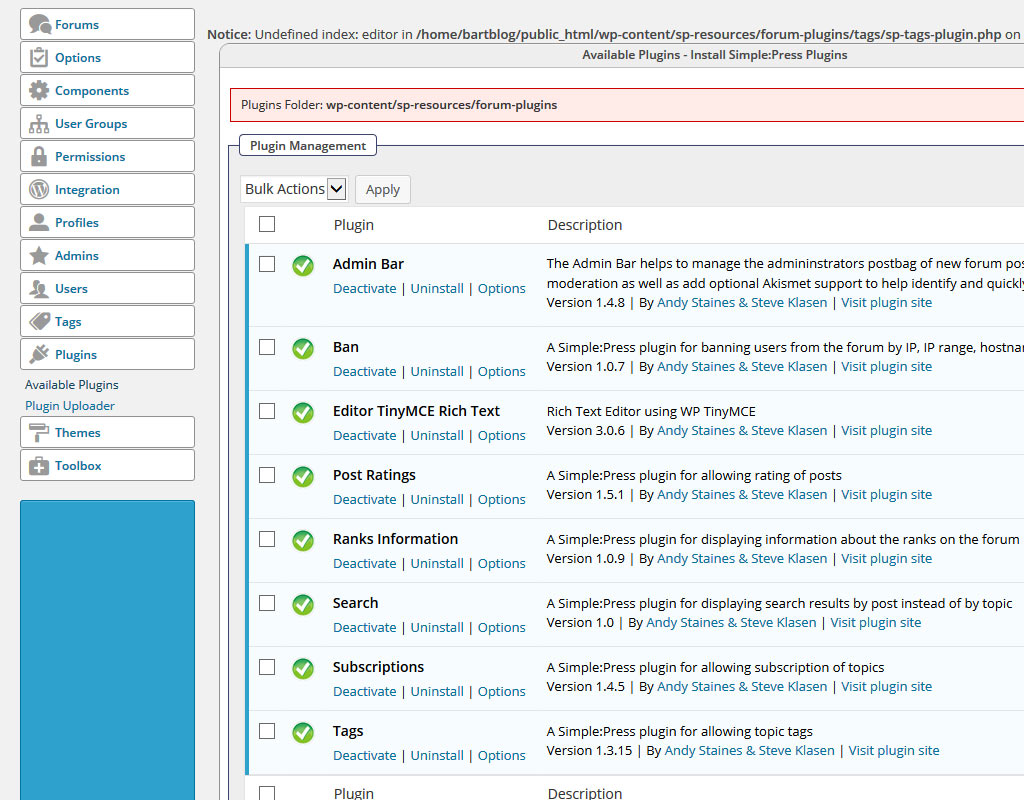Click the User Groups hierarchy icon

(x=39, y=123)
